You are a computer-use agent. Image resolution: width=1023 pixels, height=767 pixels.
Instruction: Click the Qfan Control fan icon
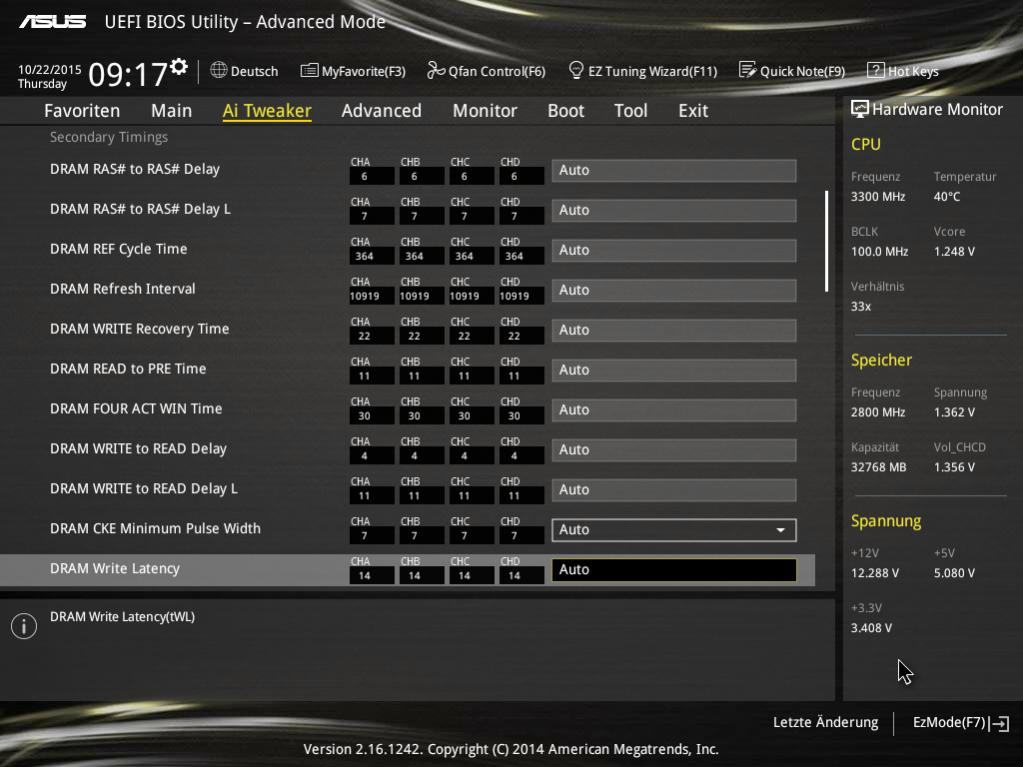(x=436, y=70)
